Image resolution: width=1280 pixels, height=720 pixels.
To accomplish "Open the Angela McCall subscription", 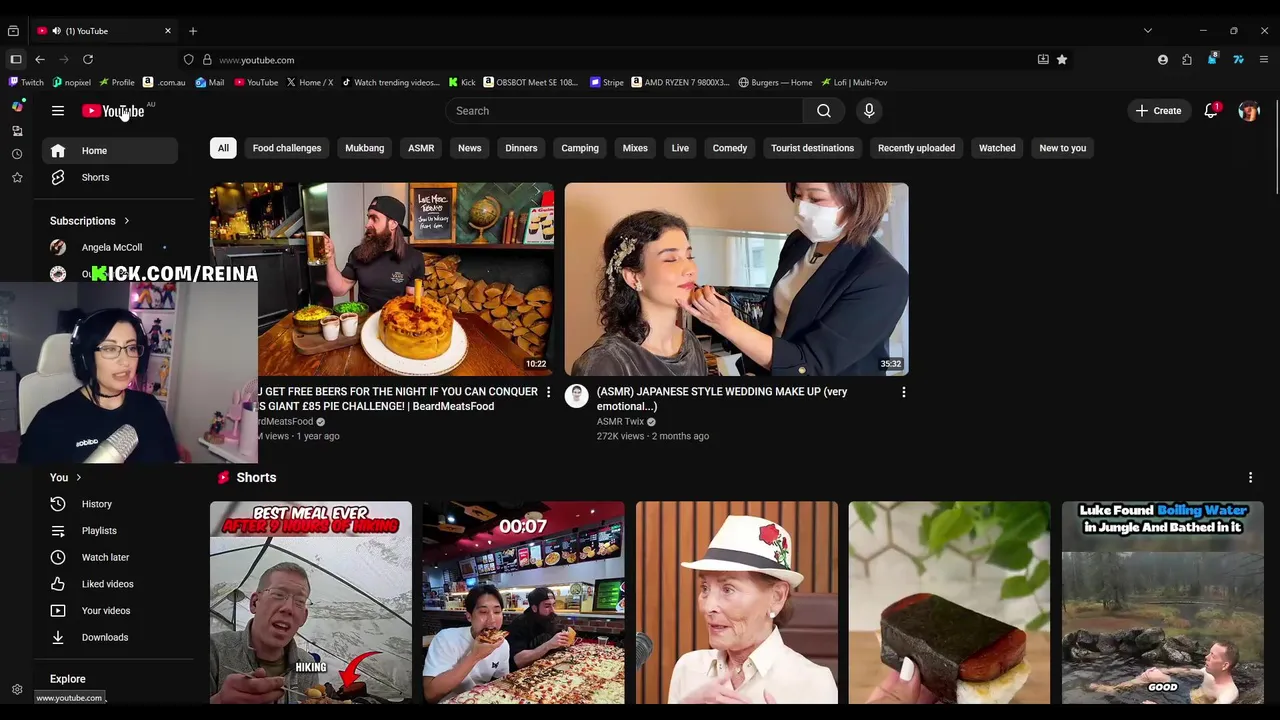I will pyautogui.click(x=110, y=247).
